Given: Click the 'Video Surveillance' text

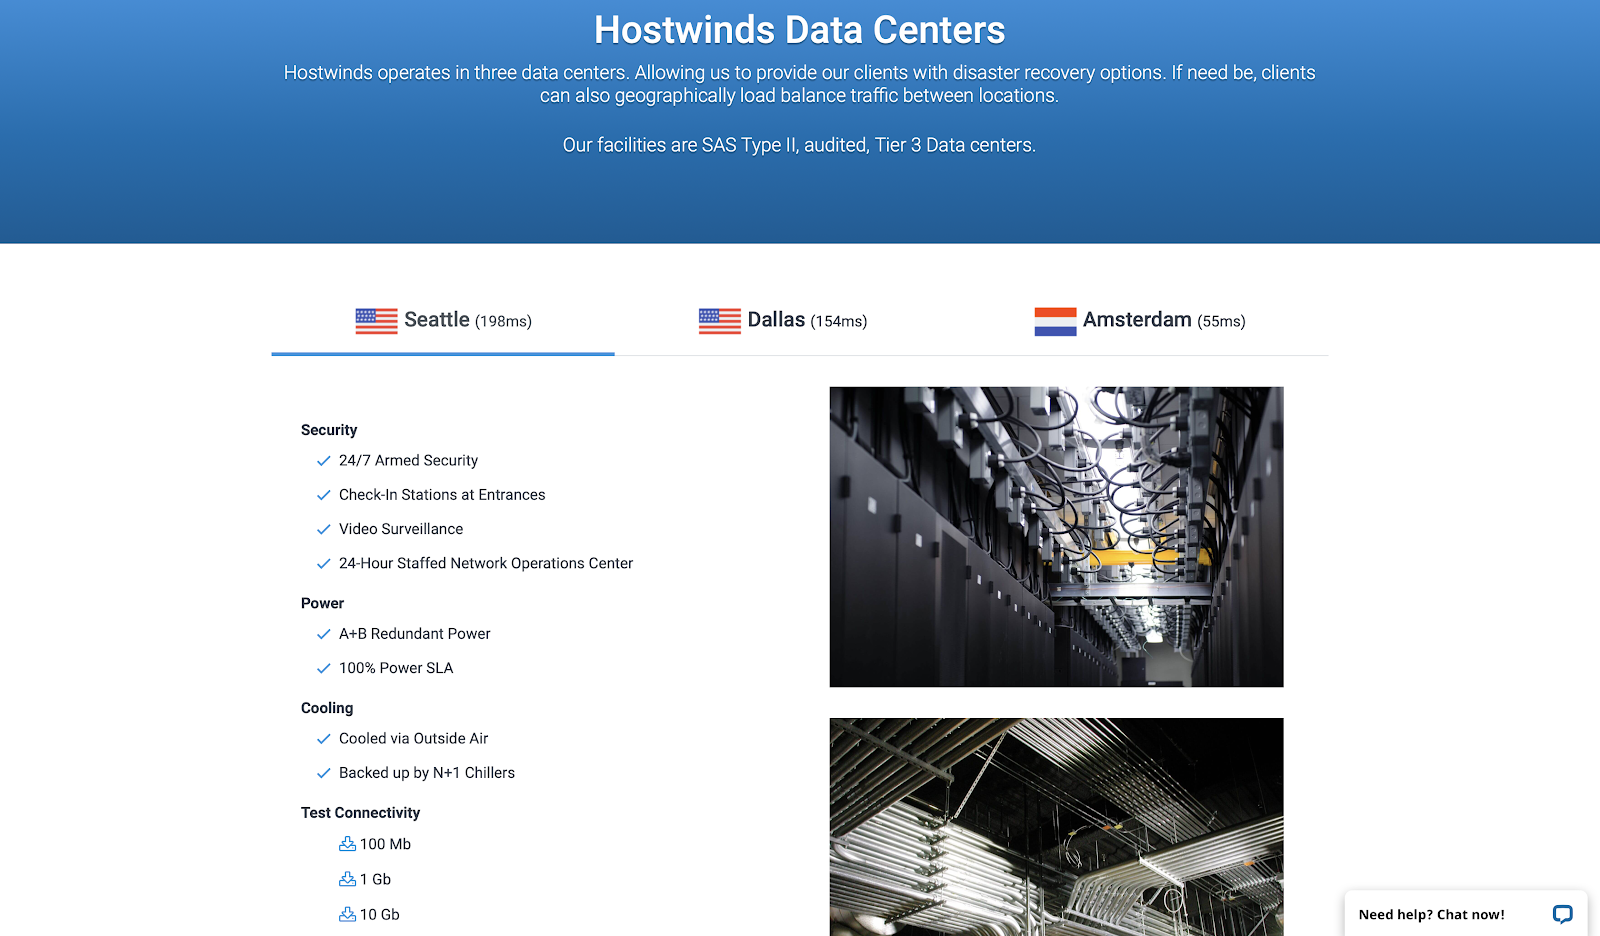Looking at the screenshot, I should (401, 529).
